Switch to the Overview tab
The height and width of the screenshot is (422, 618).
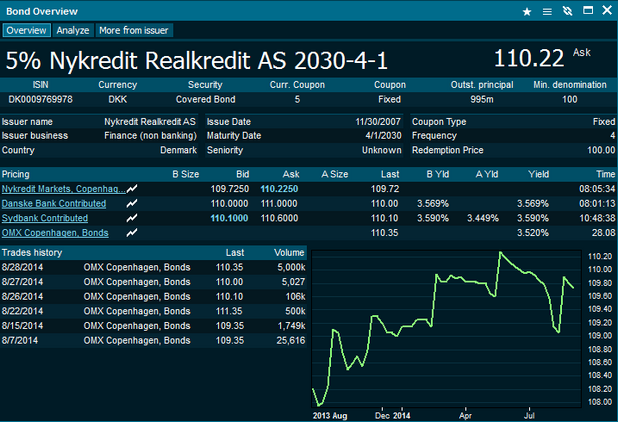coord(26,30)
